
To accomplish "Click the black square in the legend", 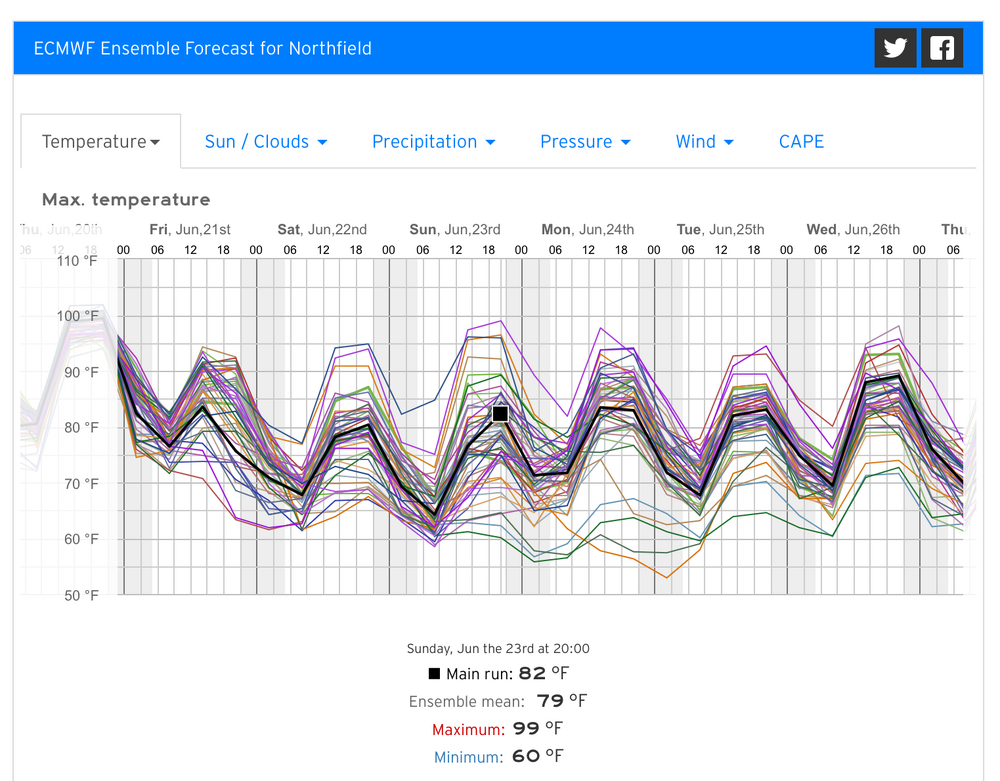I will click(434, 673).
